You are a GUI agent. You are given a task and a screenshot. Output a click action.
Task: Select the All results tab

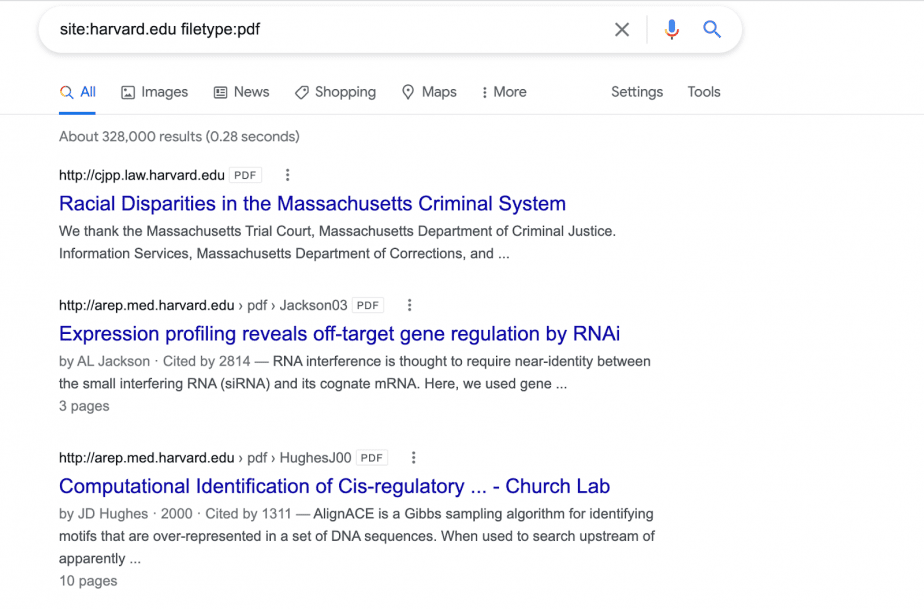tap(77, 92)
